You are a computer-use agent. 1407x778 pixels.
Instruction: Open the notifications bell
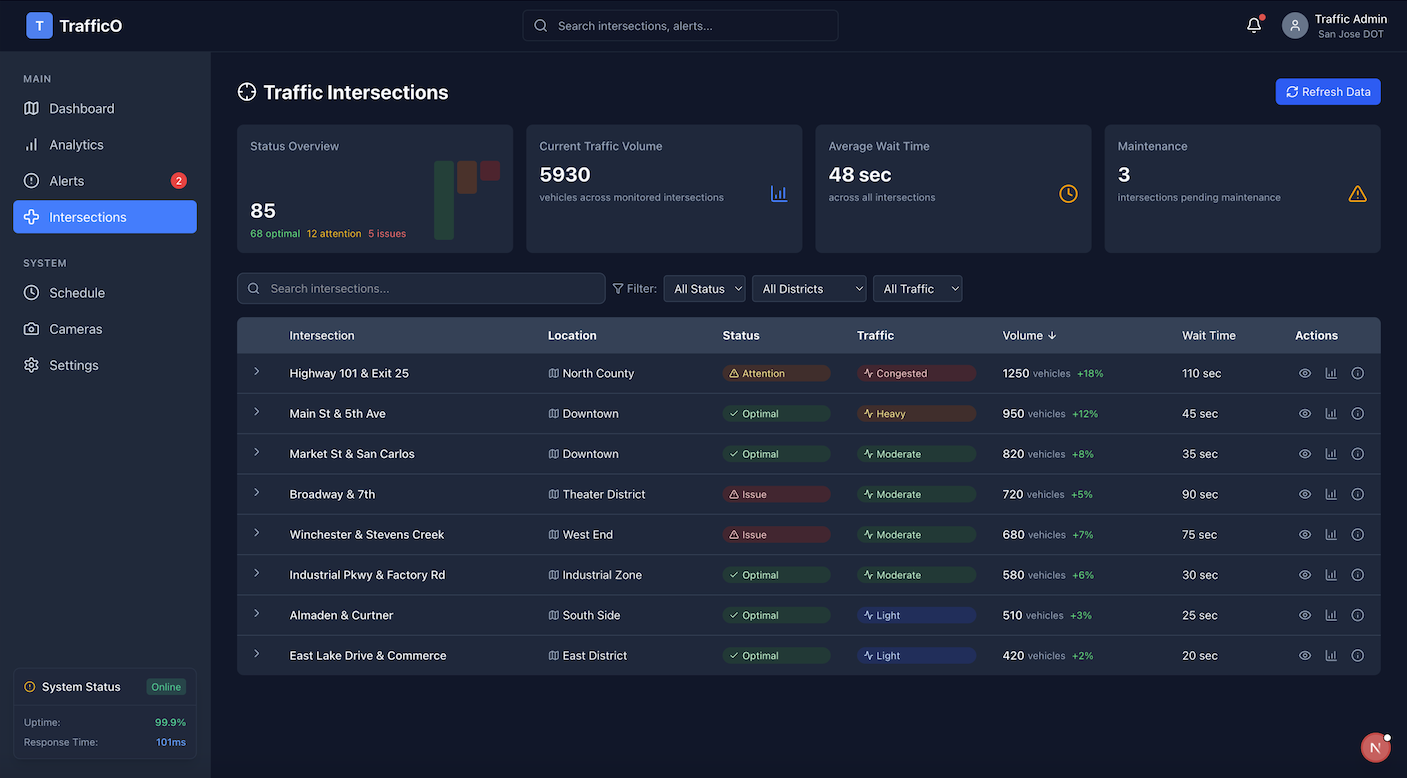[1254, 25]
